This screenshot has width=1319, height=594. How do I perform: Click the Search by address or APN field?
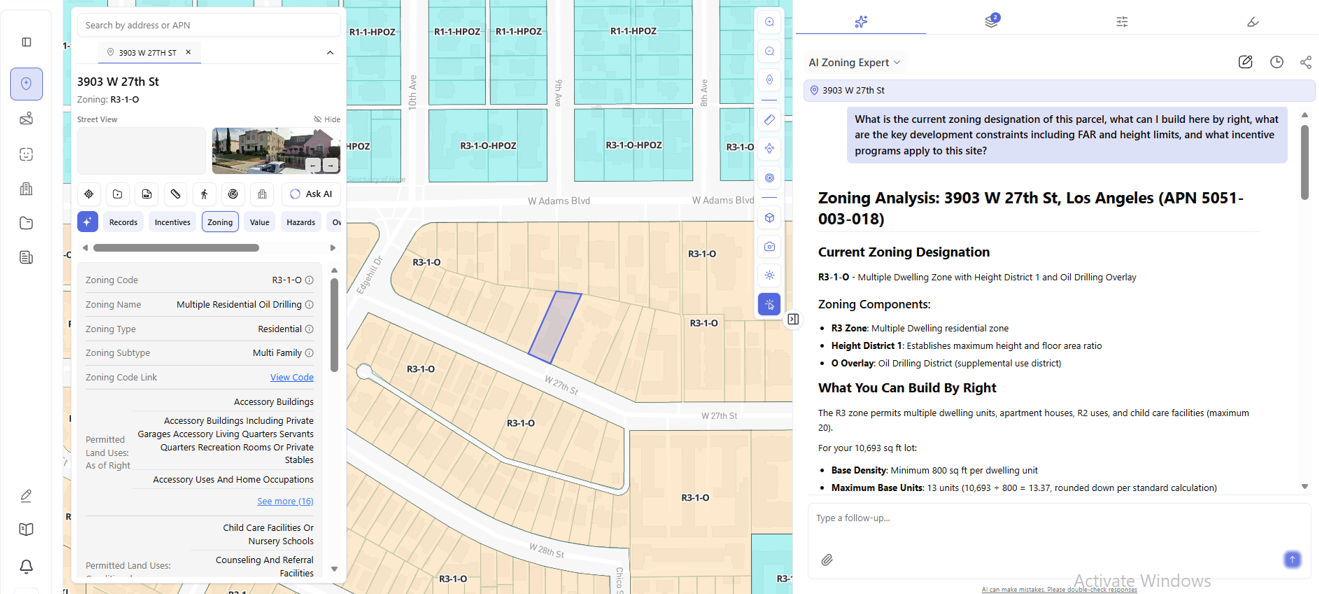pos(208,25)
